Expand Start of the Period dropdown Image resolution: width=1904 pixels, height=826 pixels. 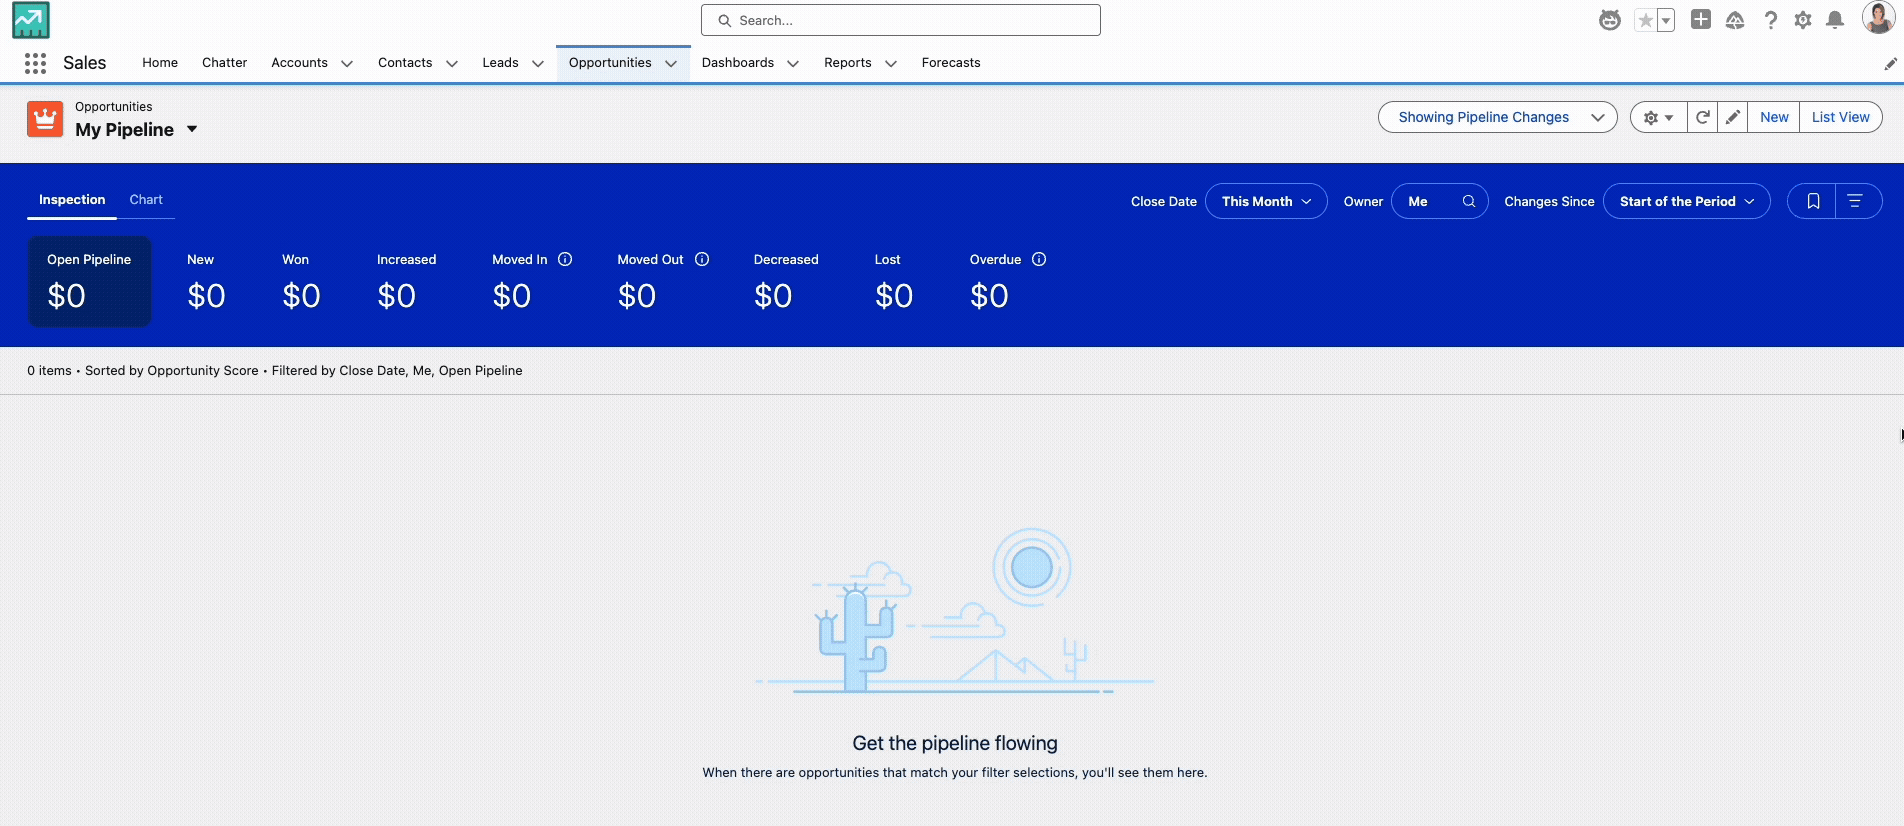[x=1686, y=201]
